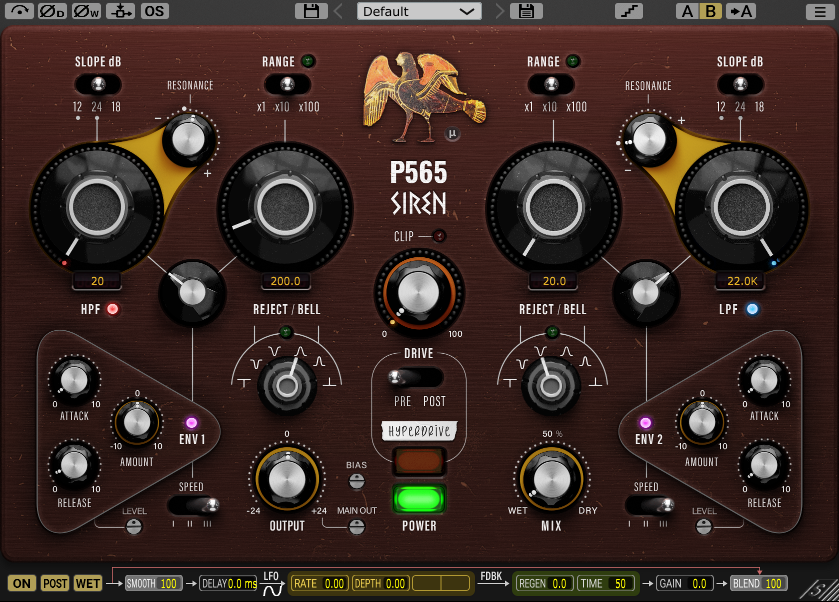Click the ENV 1 LEVEL trim screw

[x=134, y=527]
